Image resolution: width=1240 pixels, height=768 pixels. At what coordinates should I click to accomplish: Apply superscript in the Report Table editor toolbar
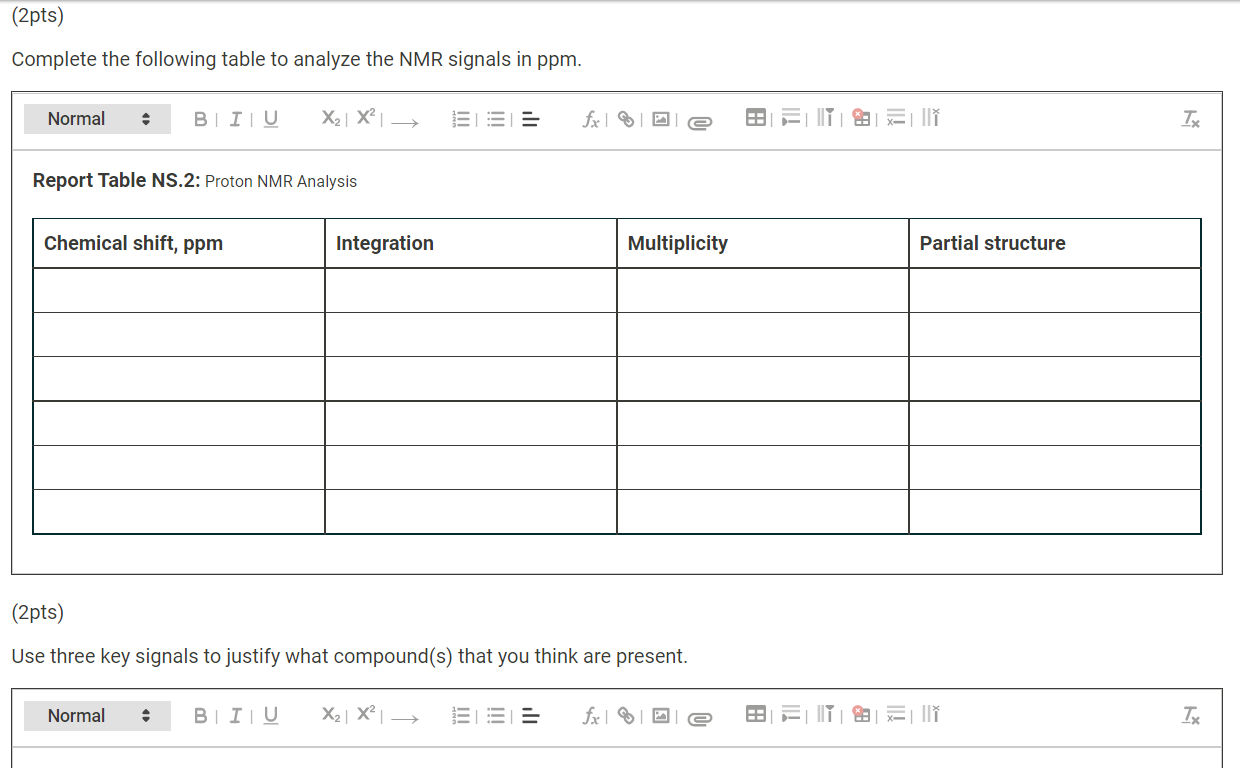pyautogui.click(x=365, y=119)
